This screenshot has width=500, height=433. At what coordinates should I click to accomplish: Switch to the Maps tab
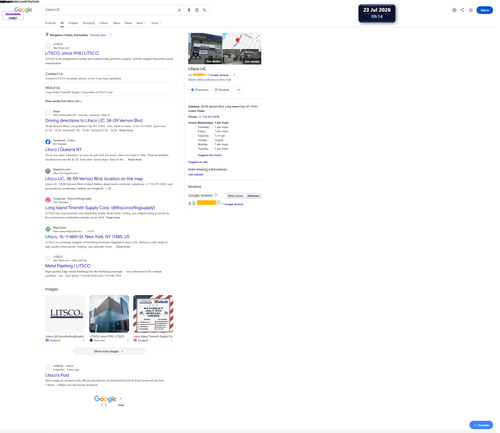[116, 23]
